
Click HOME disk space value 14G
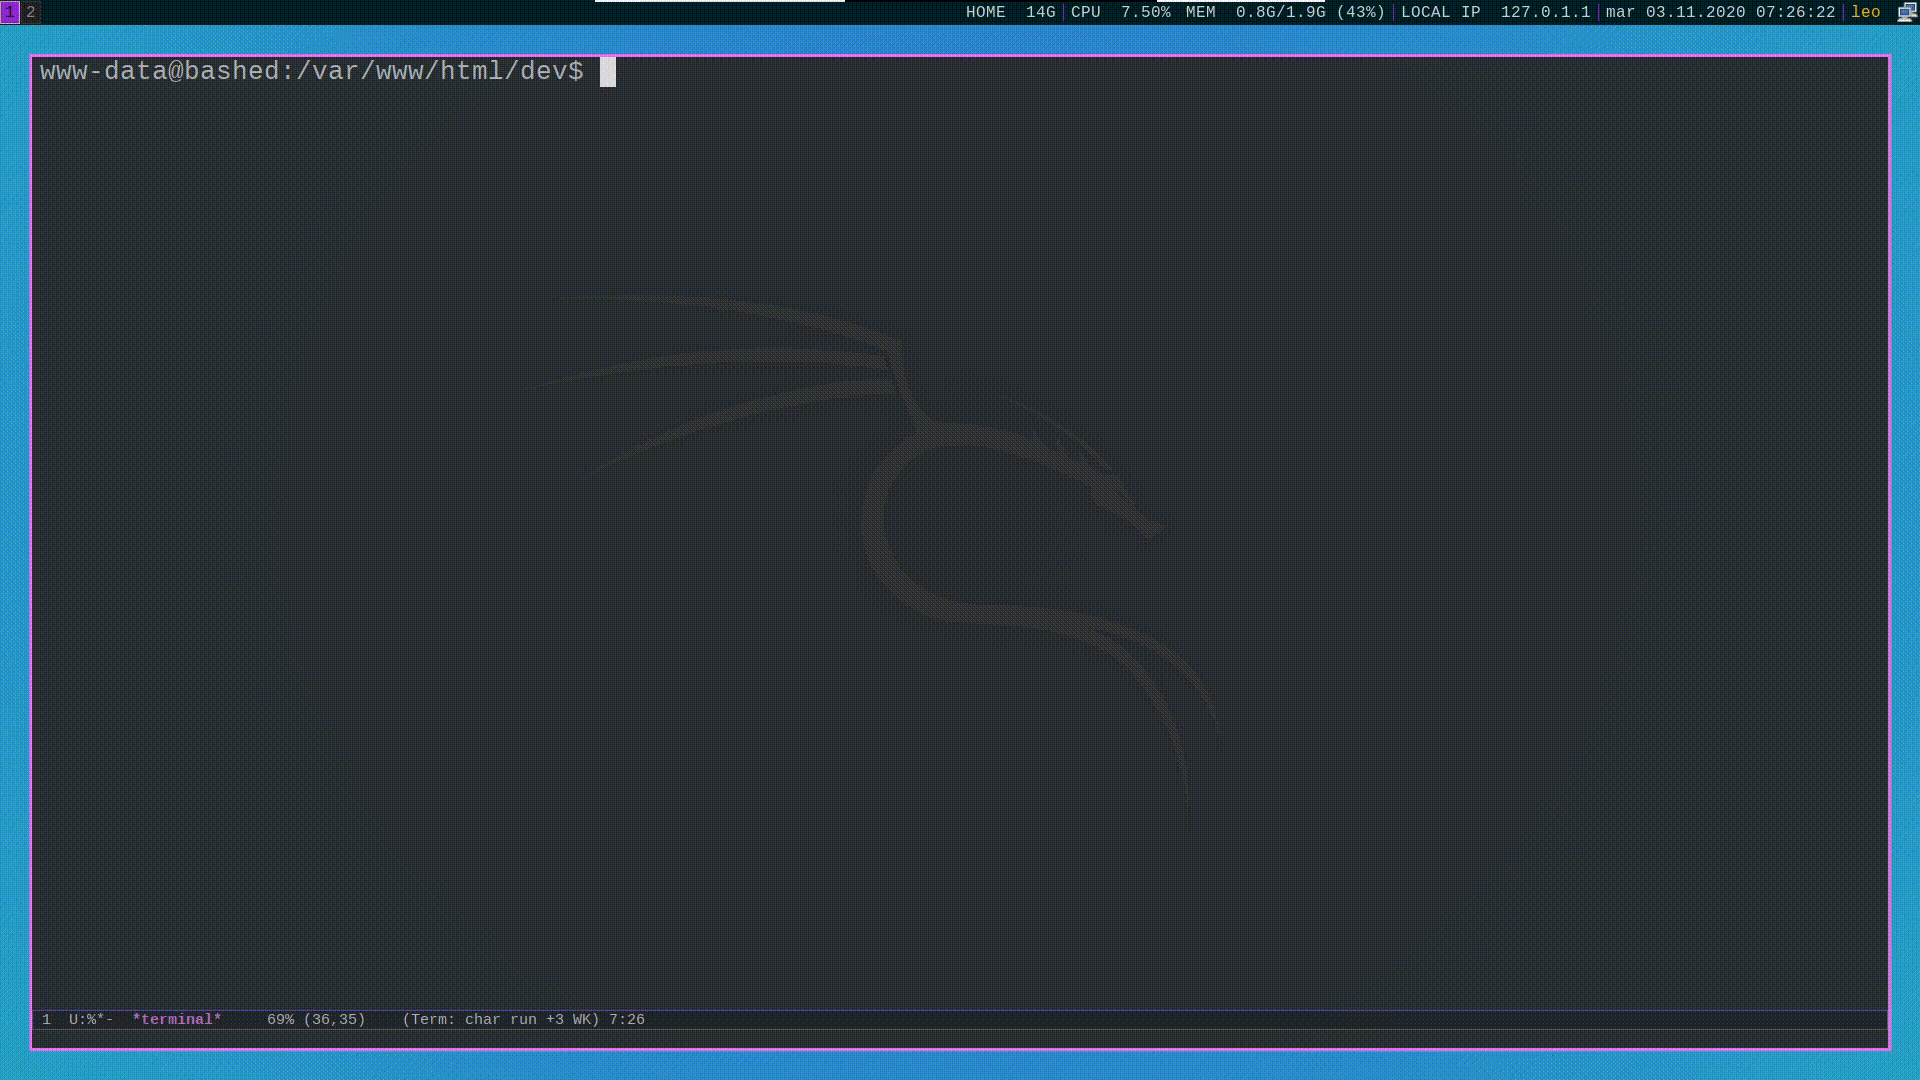1040,12
